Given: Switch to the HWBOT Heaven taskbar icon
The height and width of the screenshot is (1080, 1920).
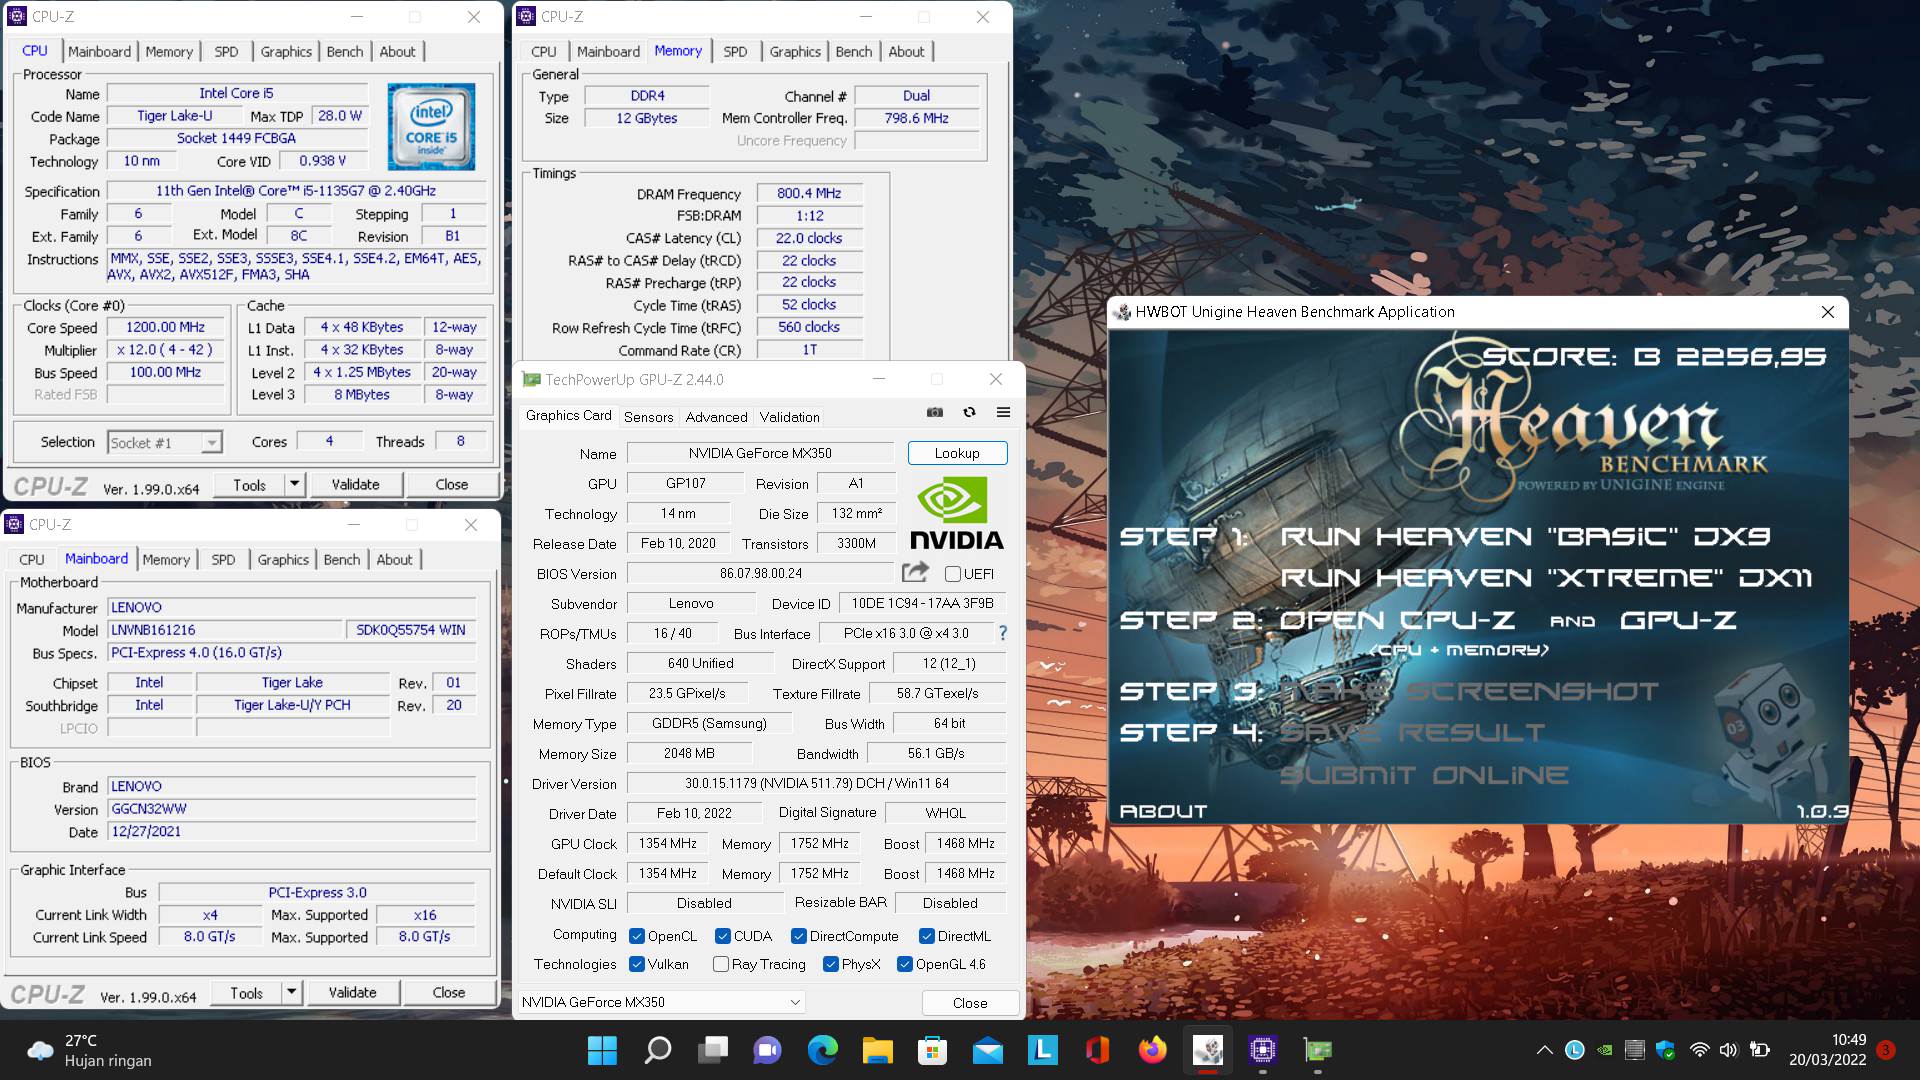Looking at the screenshot, I should [x=1207, y=1050].
